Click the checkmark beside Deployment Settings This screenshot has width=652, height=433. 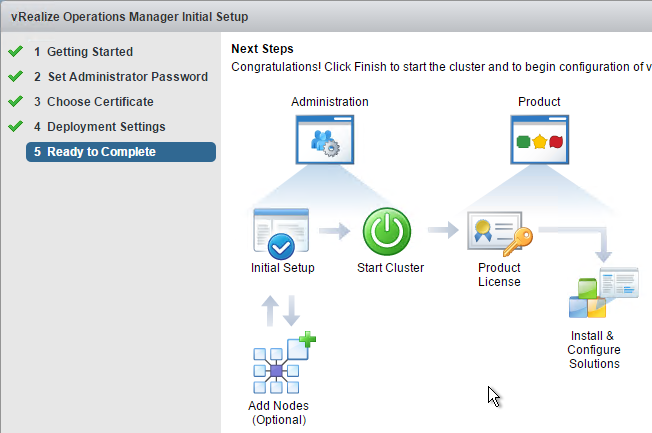click(15, 126)
